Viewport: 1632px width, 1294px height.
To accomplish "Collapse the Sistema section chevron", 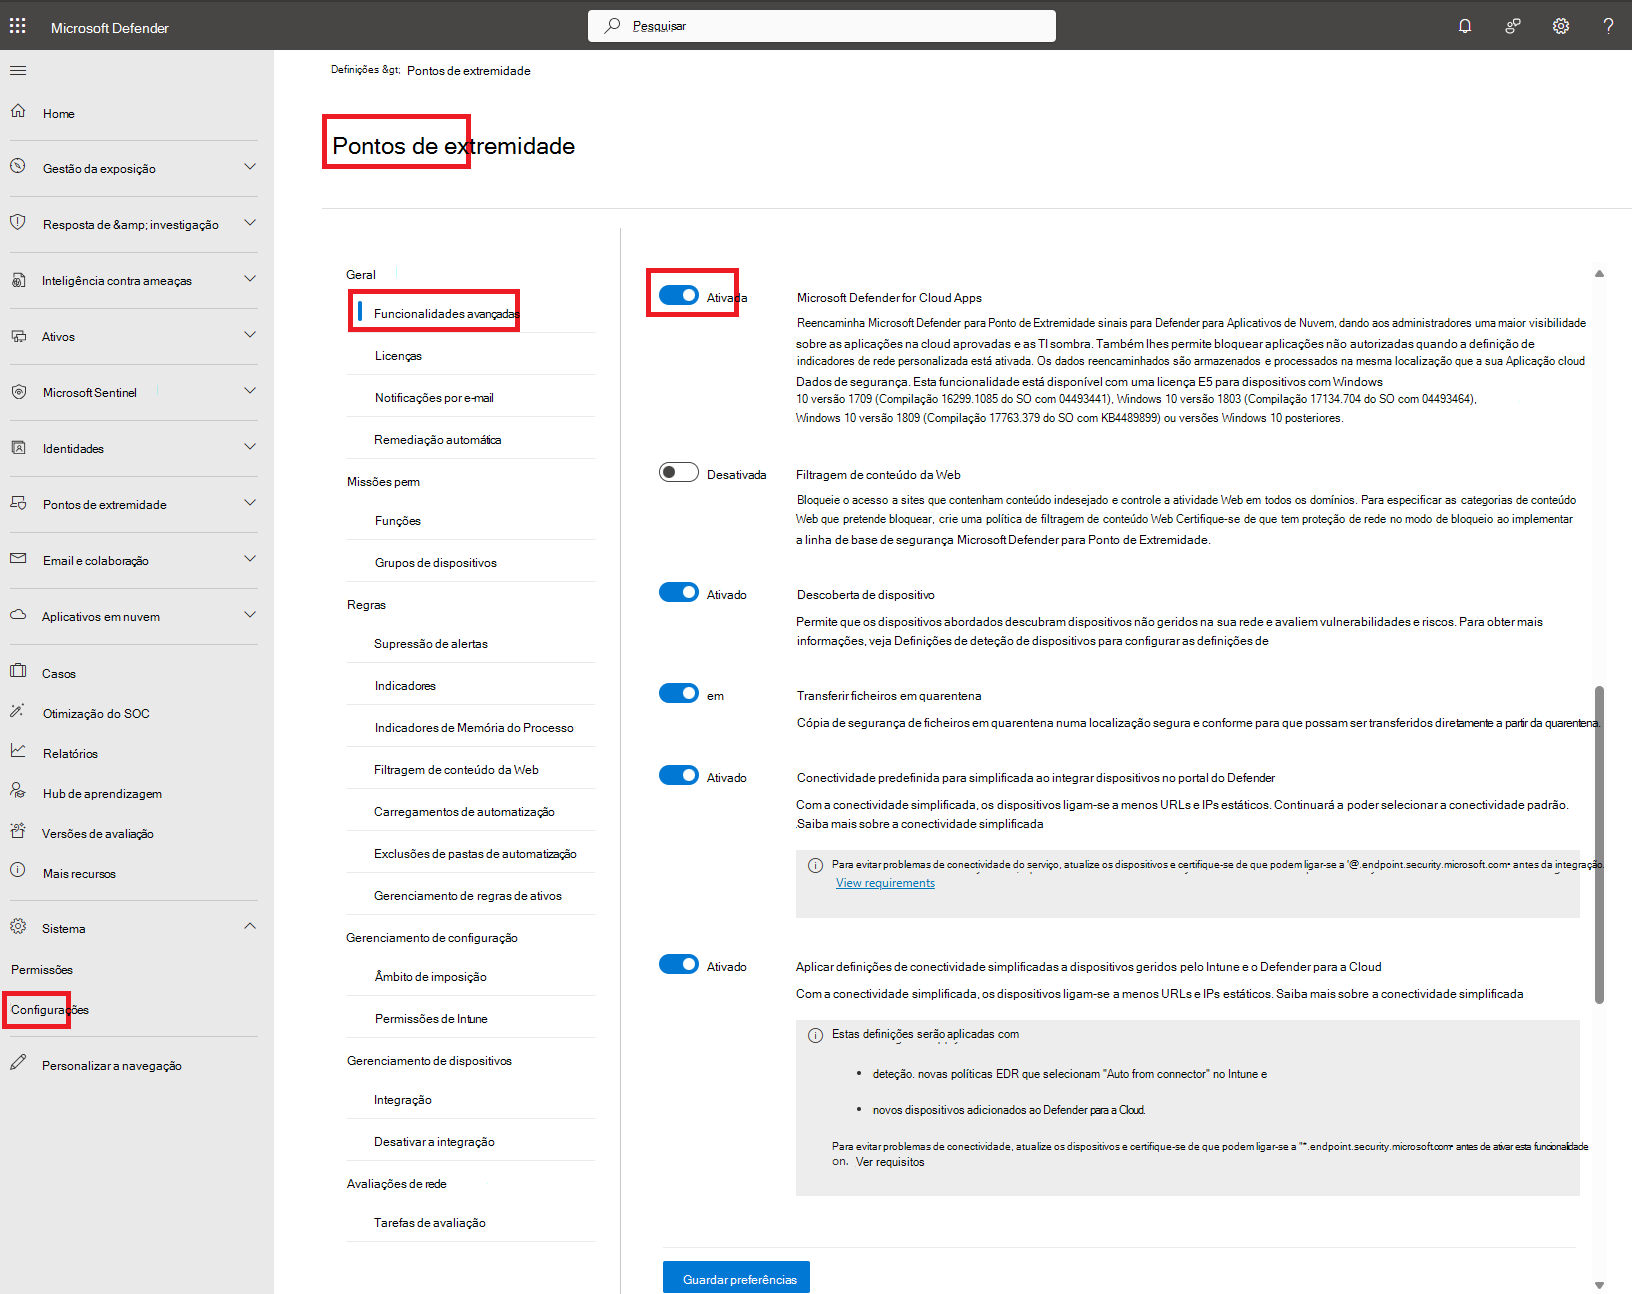I will pos(250,927).
